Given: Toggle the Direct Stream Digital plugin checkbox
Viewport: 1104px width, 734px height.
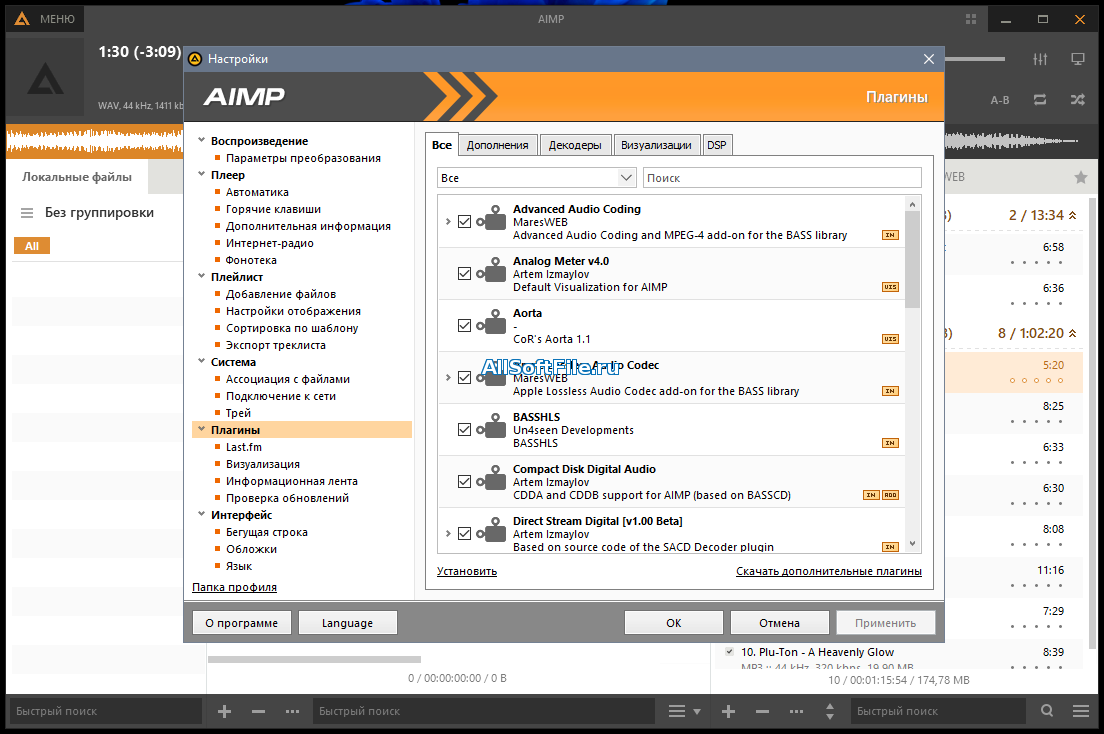Looking at the screenshot, I should (464, 534).
